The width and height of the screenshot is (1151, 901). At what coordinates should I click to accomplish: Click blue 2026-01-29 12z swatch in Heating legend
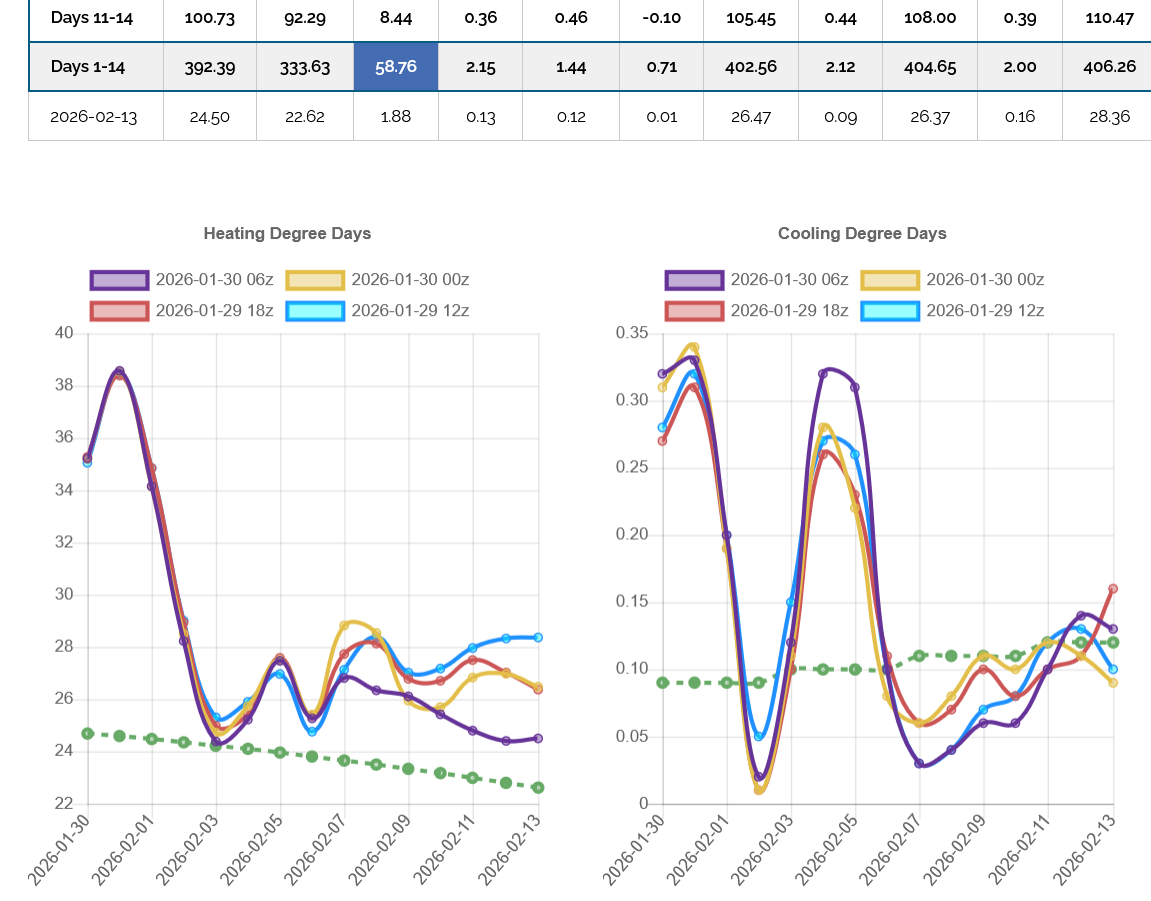315,310
